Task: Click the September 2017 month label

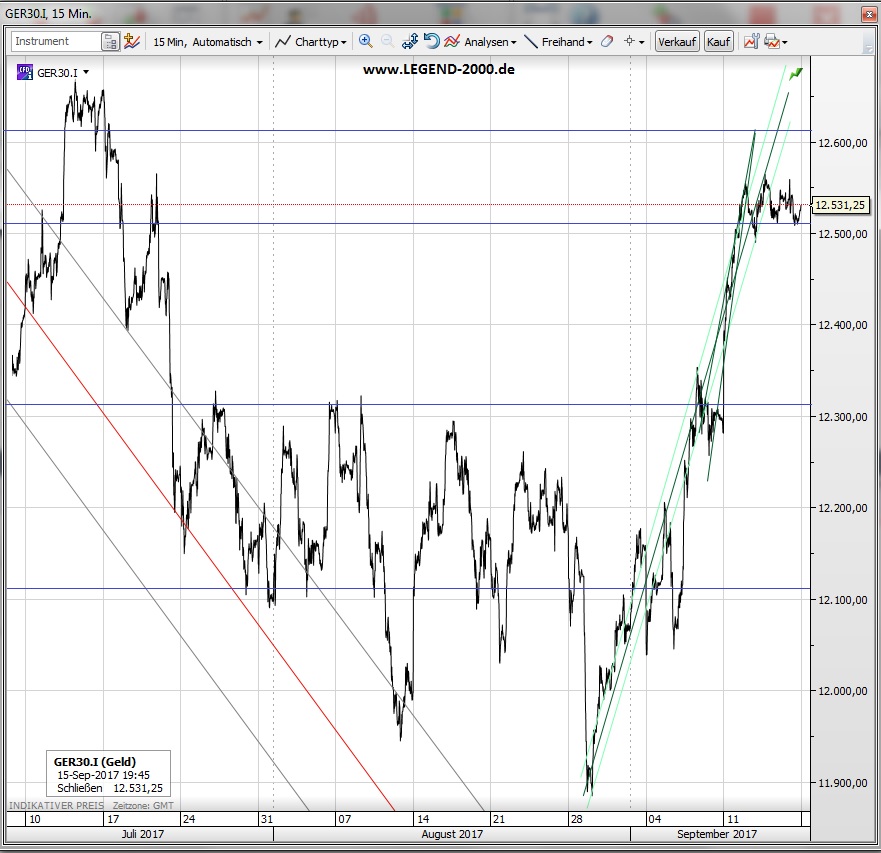Action: pos(717,834)
